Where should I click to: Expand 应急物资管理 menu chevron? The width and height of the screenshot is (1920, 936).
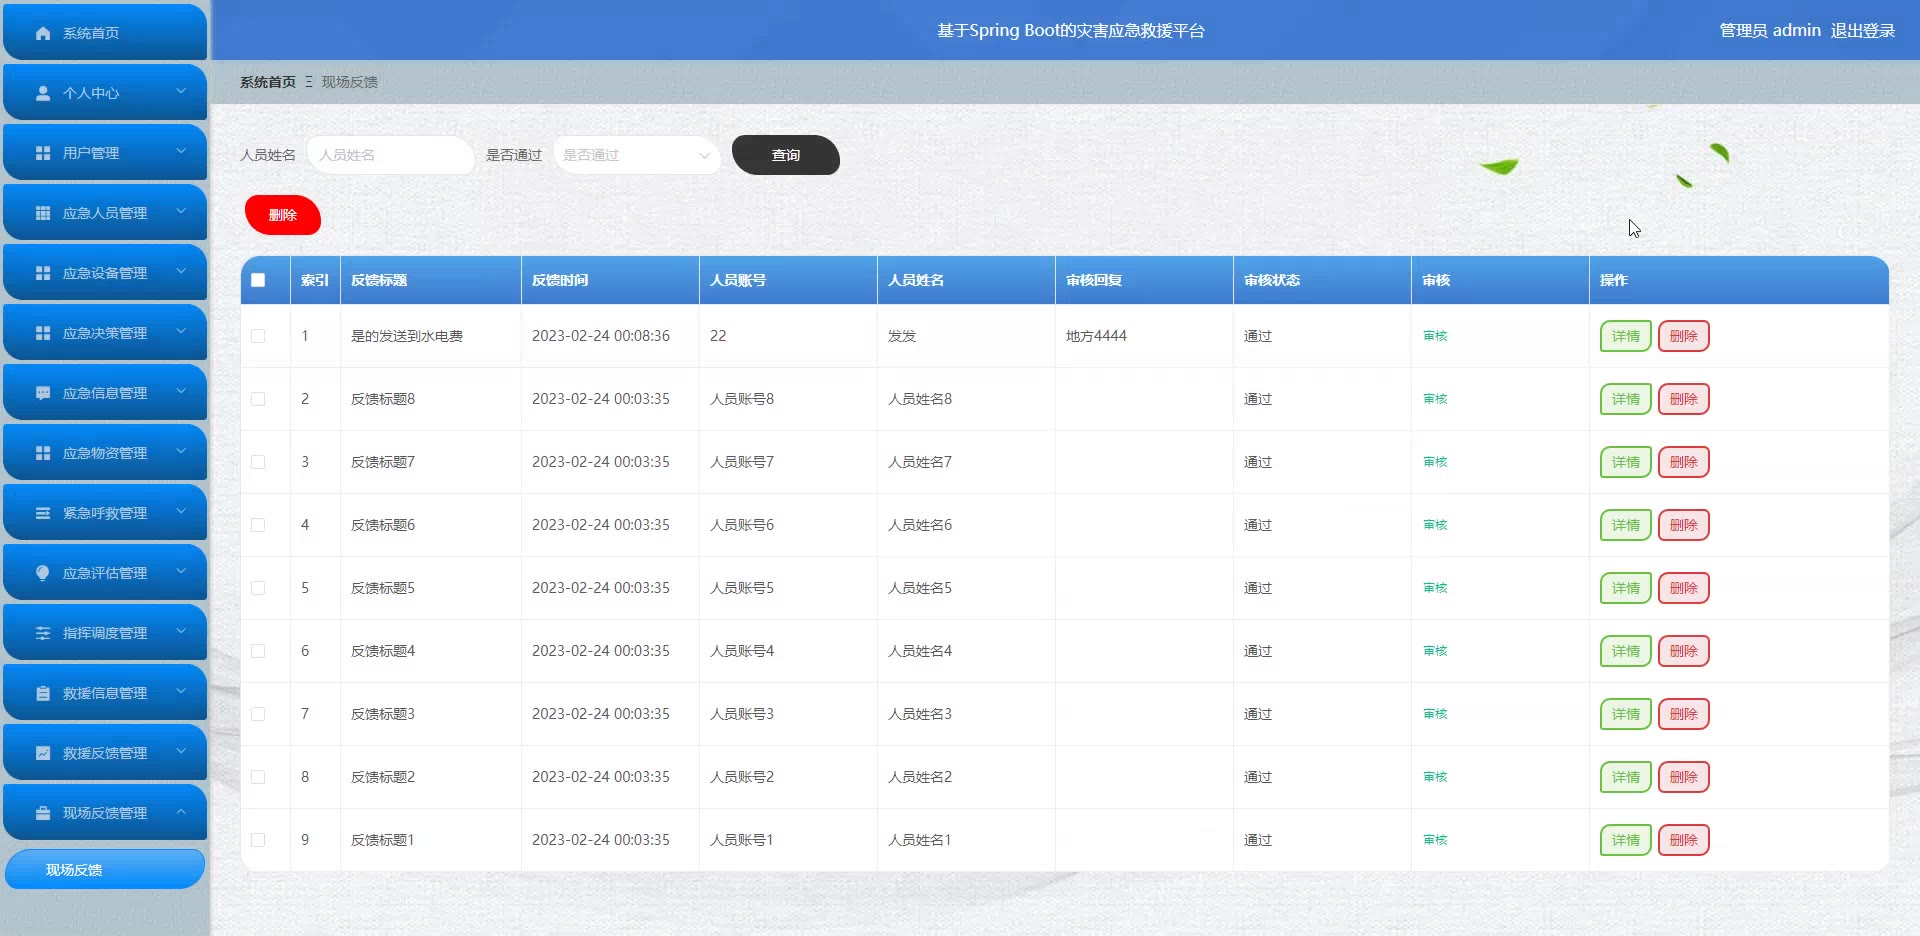pos(181,451)
